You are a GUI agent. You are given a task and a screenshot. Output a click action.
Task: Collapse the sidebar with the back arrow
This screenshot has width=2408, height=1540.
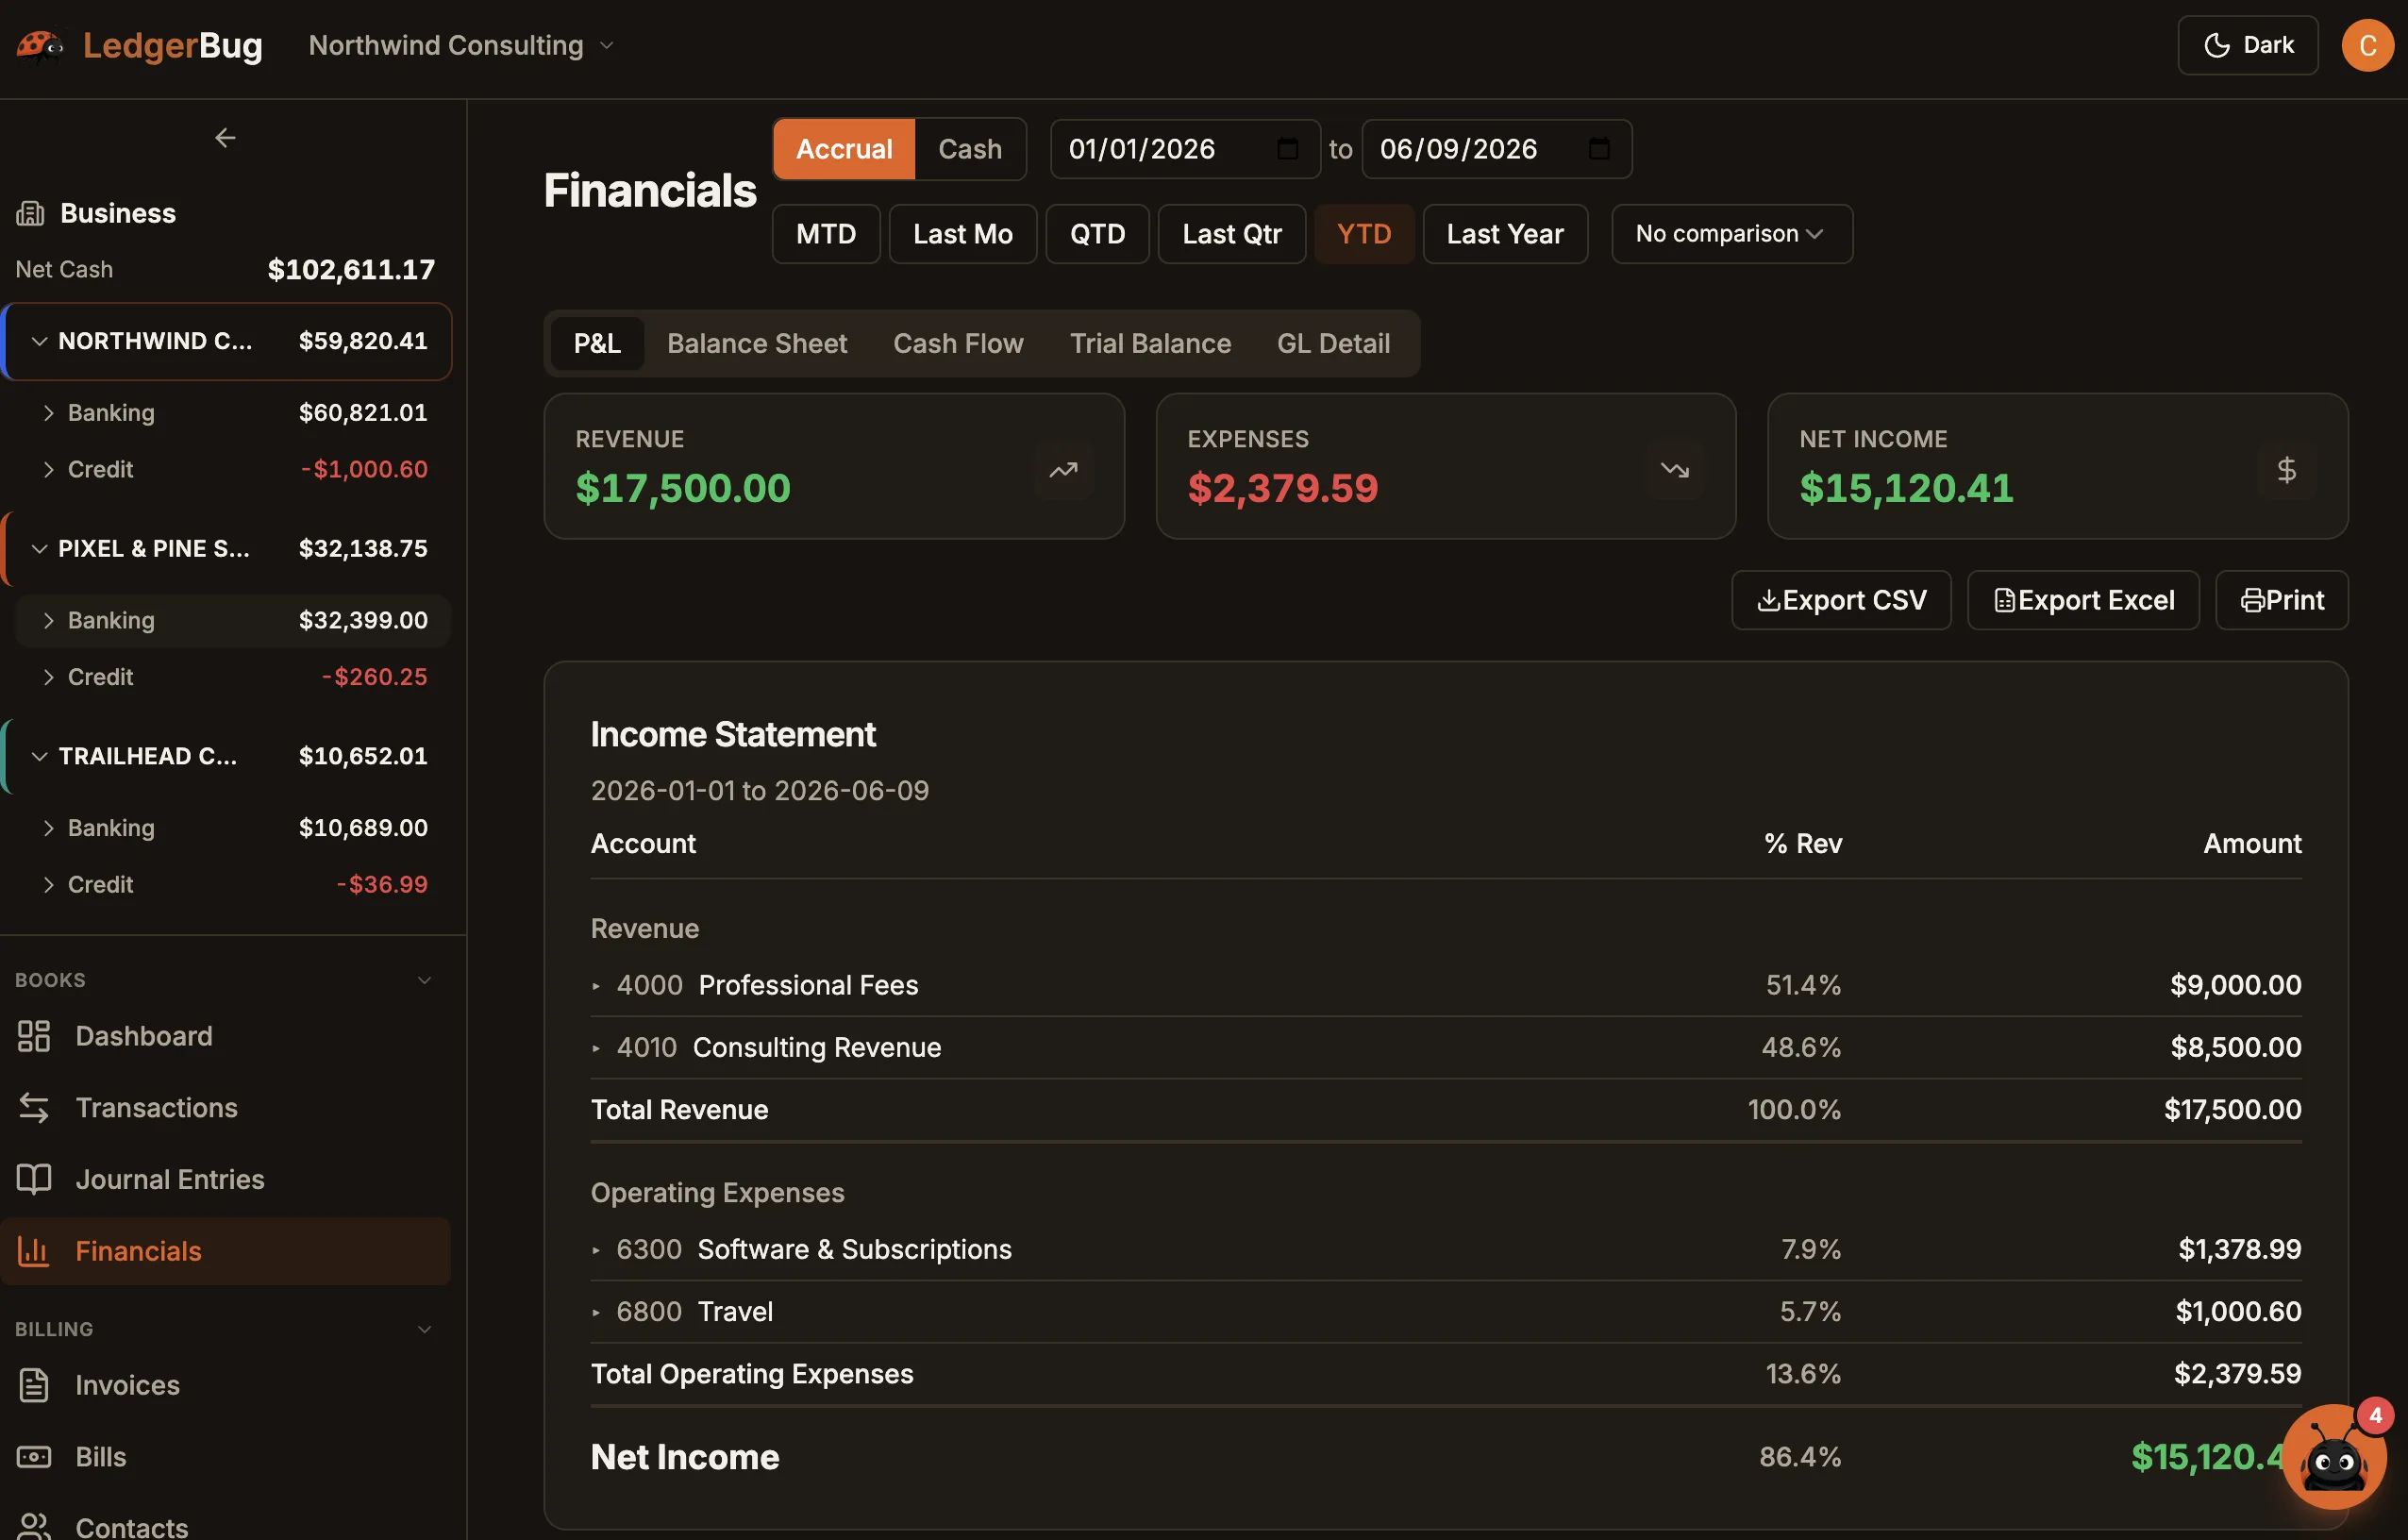coord(225,138)
